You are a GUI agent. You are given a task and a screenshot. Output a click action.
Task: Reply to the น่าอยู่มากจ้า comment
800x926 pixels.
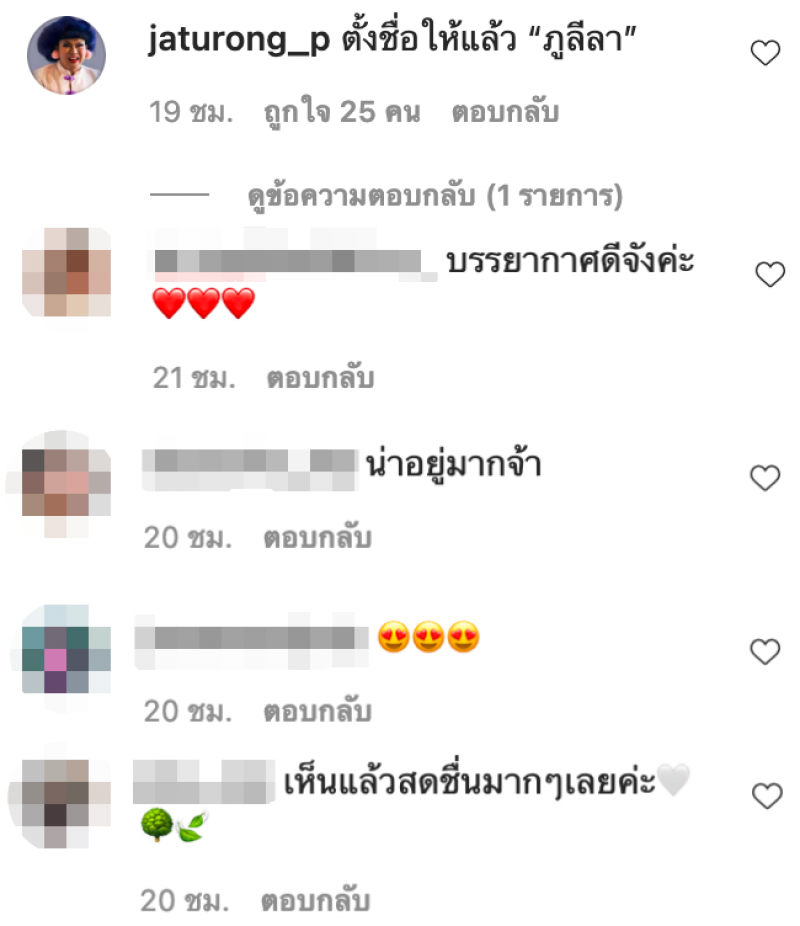click(x=317, y=538)
